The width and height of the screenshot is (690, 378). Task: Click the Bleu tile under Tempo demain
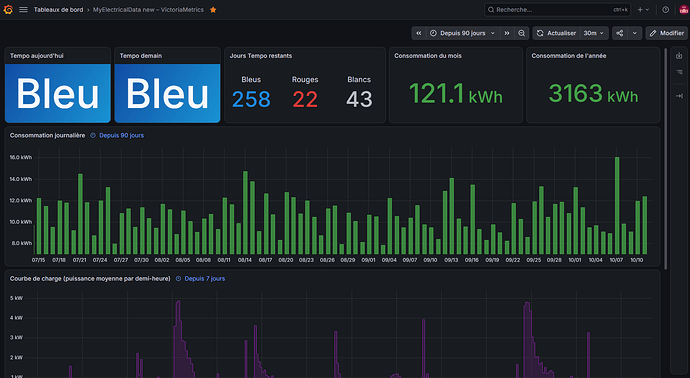(167, 93)
